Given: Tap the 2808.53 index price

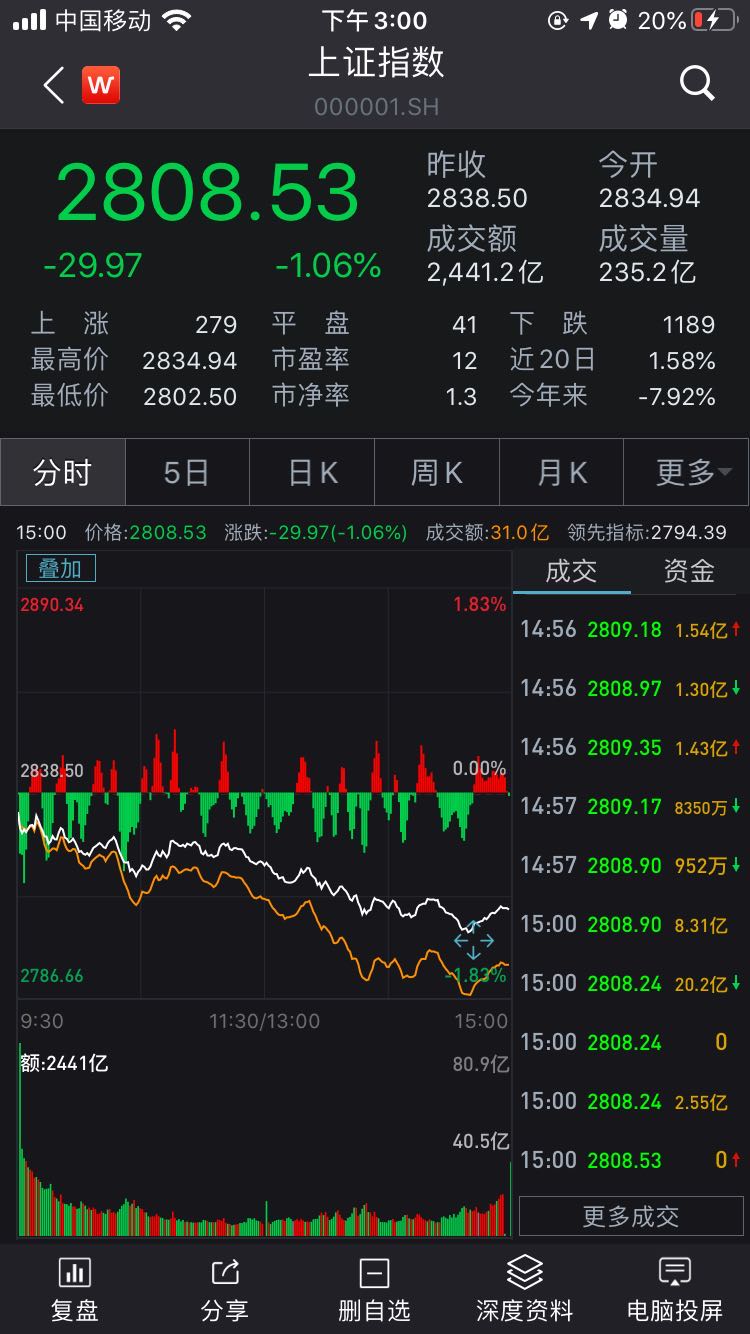Looking at the screenshot, I should (x=208, y=193).
